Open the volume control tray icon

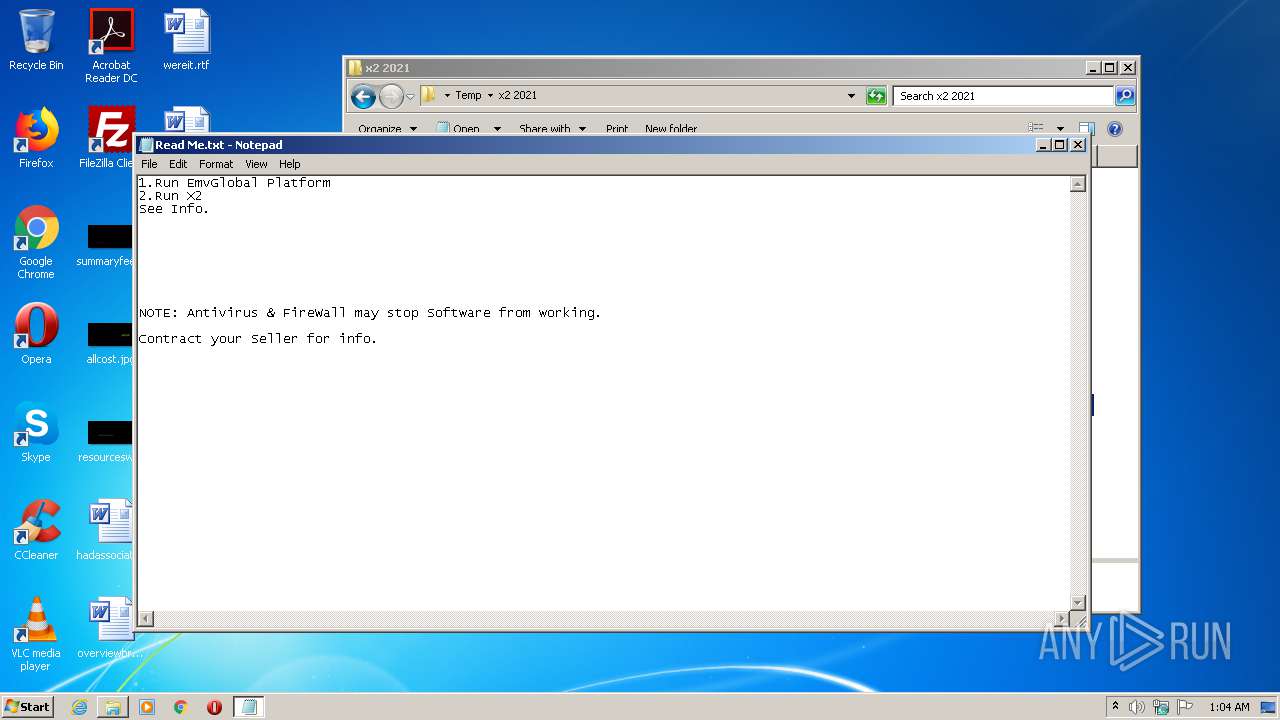point(1137,707)
